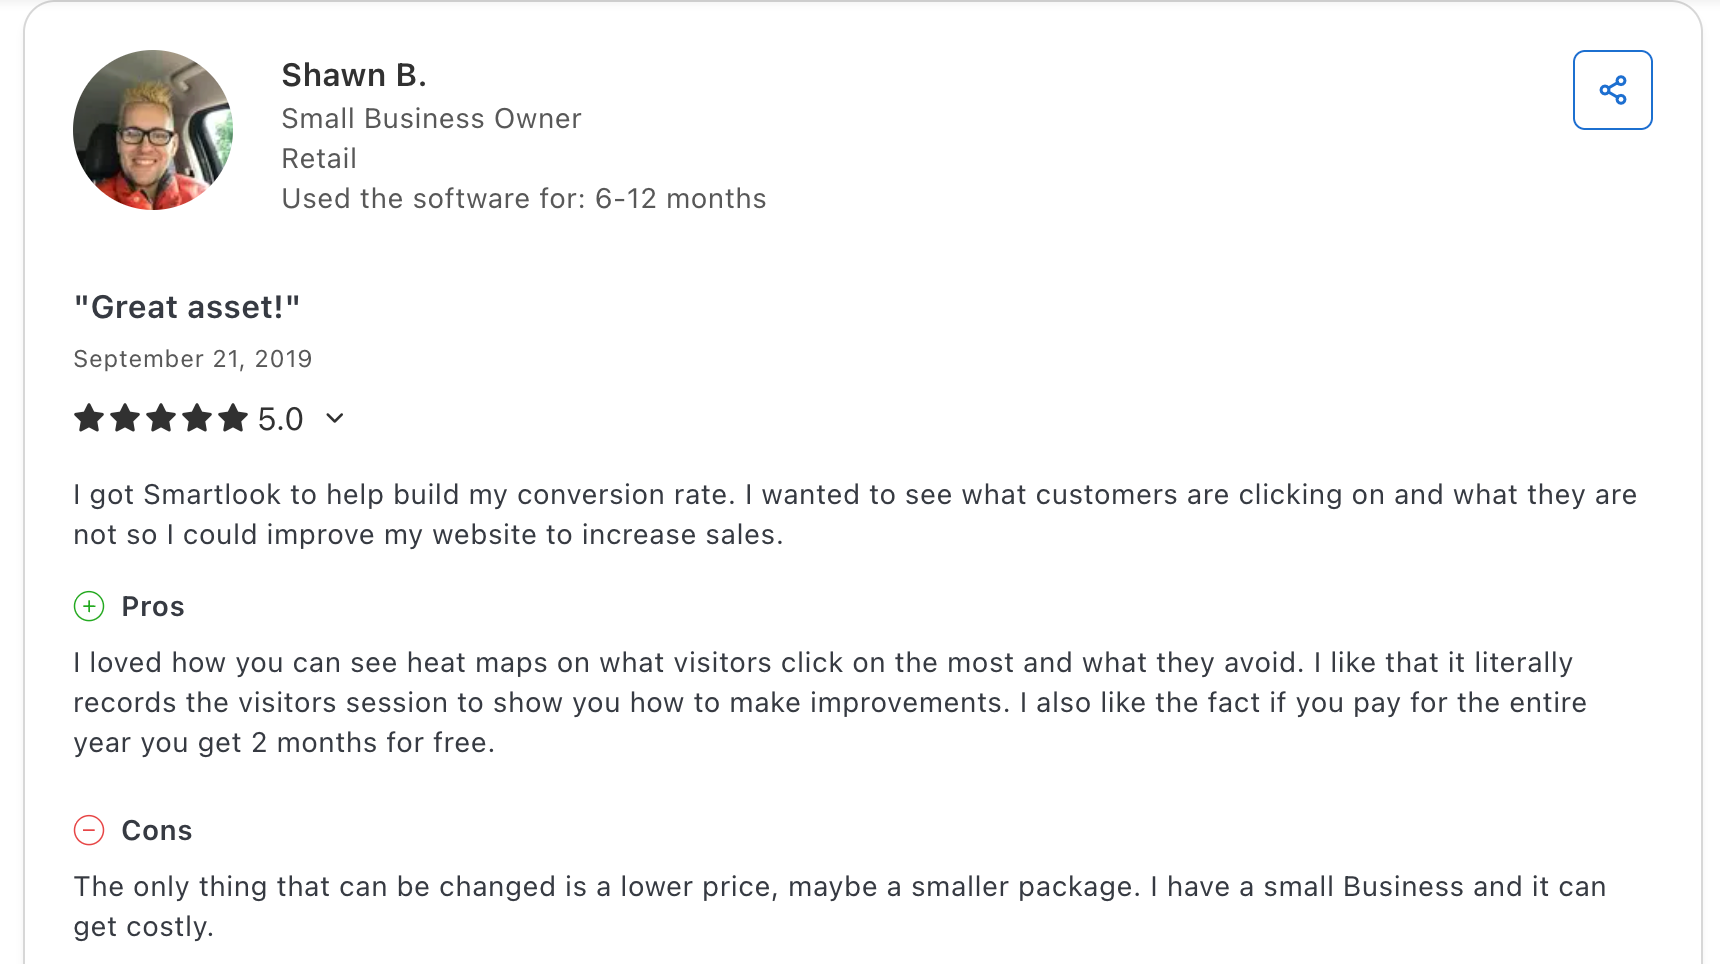Open Shawn B.'s profile photo
The width and height of the screenshot is (1720, 964).
(x=153, y=130)
